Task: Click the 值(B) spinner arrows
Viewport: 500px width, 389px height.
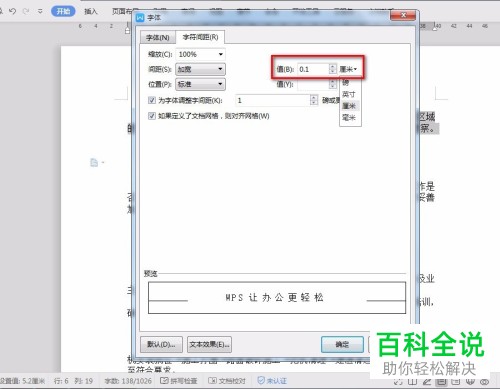Action: point(332,69)
